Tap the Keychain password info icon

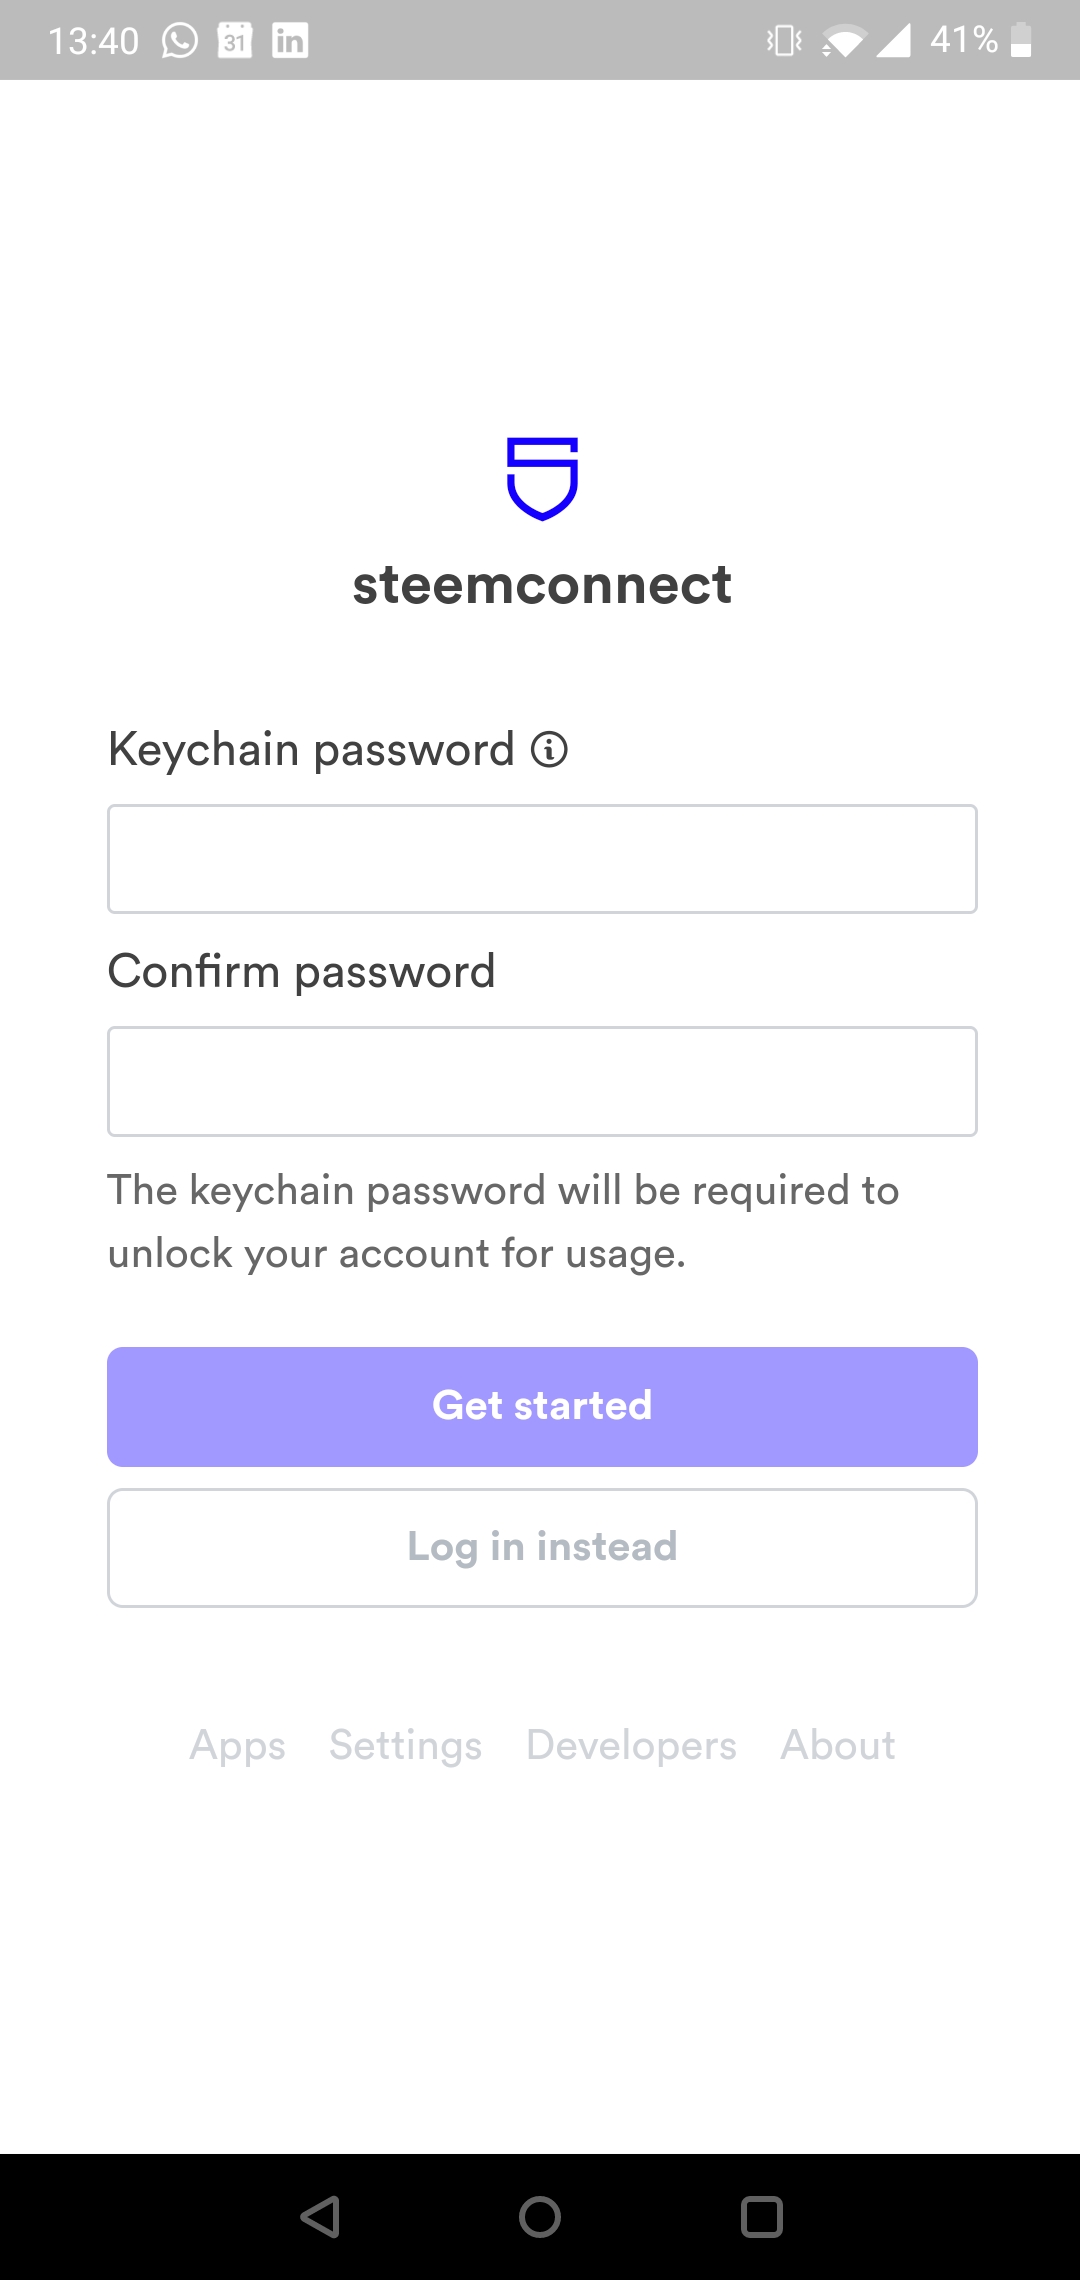(549, 749)
